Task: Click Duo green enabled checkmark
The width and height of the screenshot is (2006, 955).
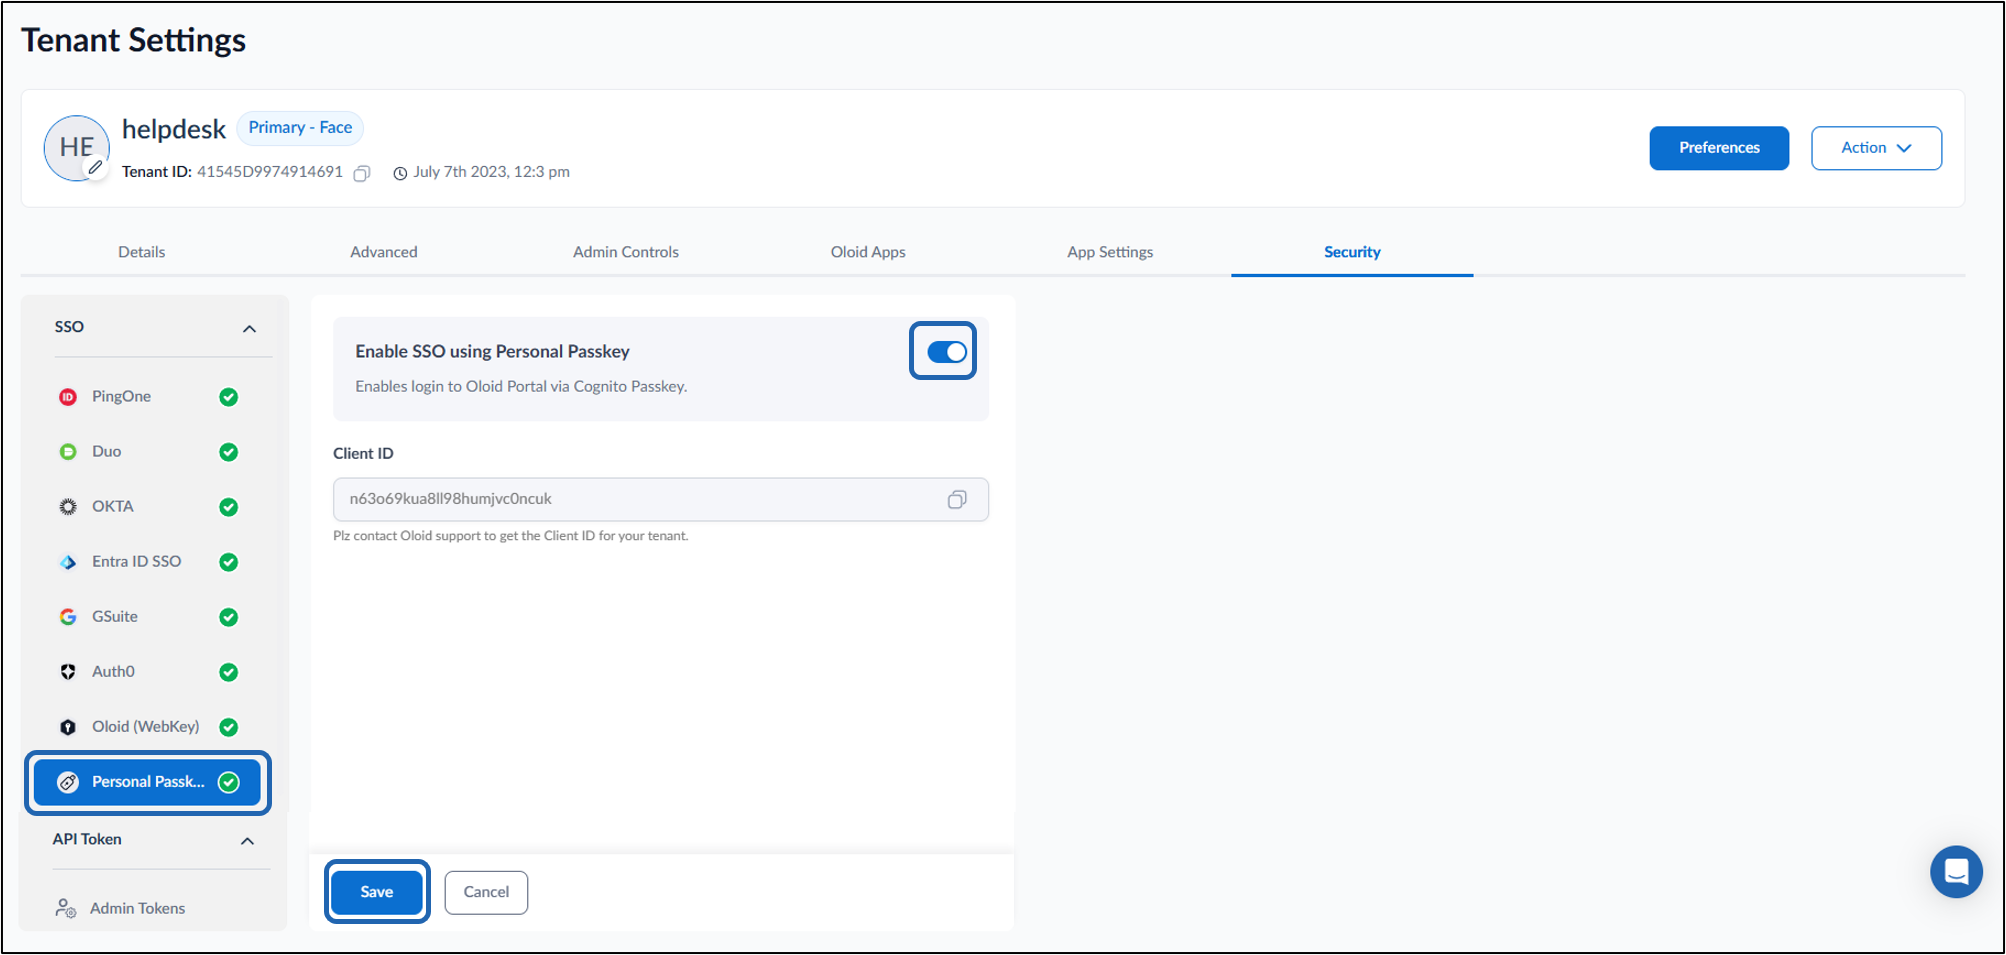Action: point(229,452)
